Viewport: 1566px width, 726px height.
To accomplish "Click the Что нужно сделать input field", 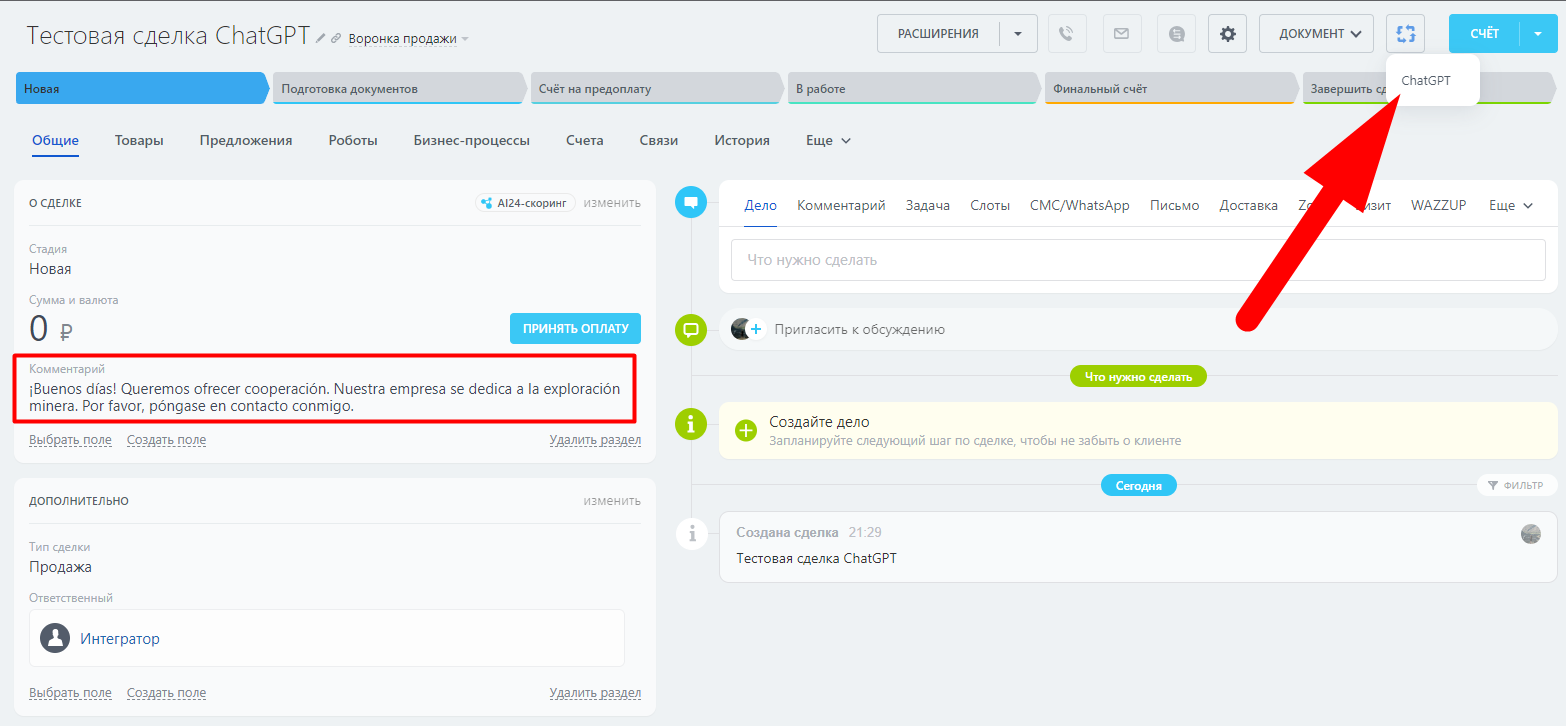I will pyautogui.click(x=1138, y=260).
